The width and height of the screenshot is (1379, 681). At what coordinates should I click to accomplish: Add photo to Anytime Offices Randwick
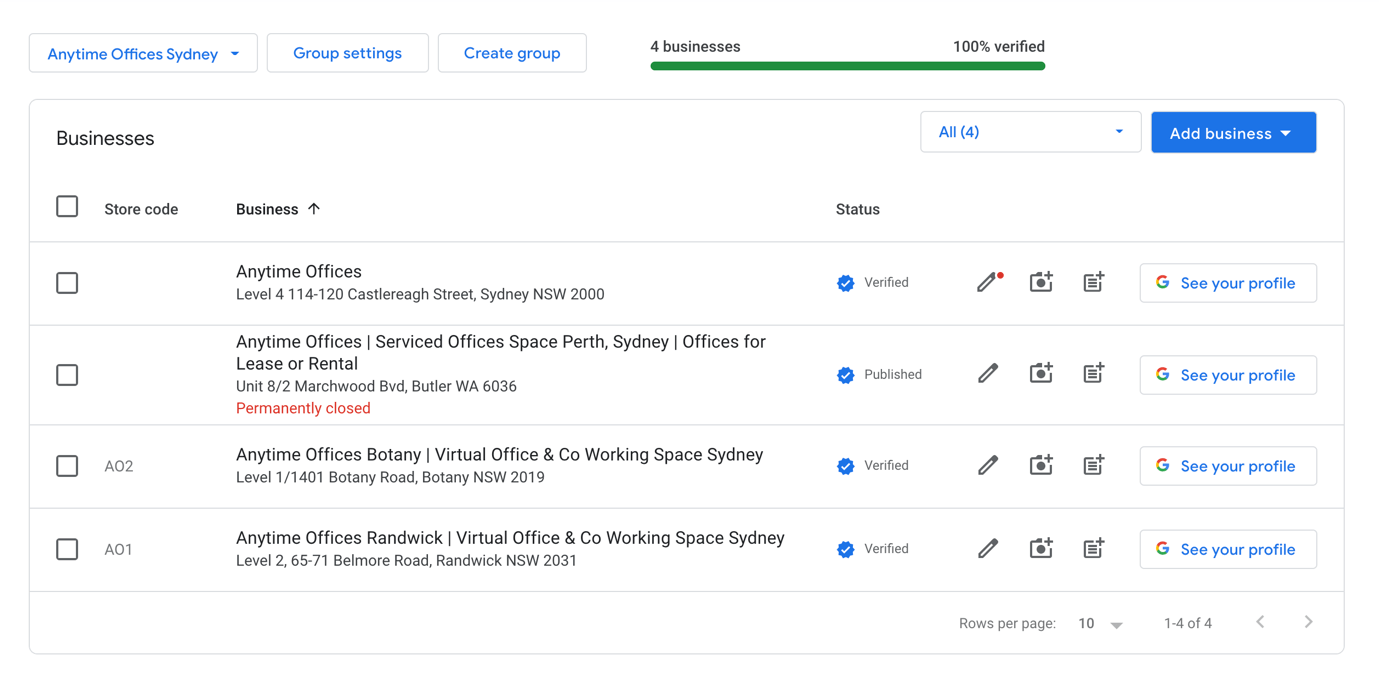(1041, 549)
